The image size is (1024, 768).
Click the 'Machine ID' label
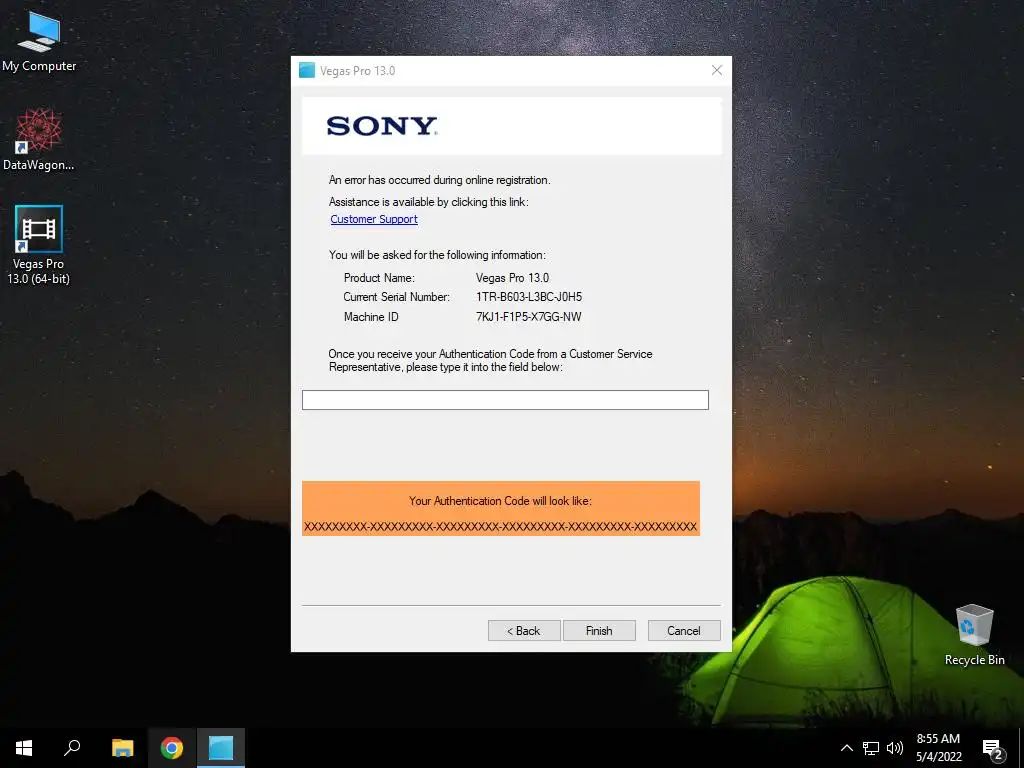pyautogui.click(x=371, y=317)
